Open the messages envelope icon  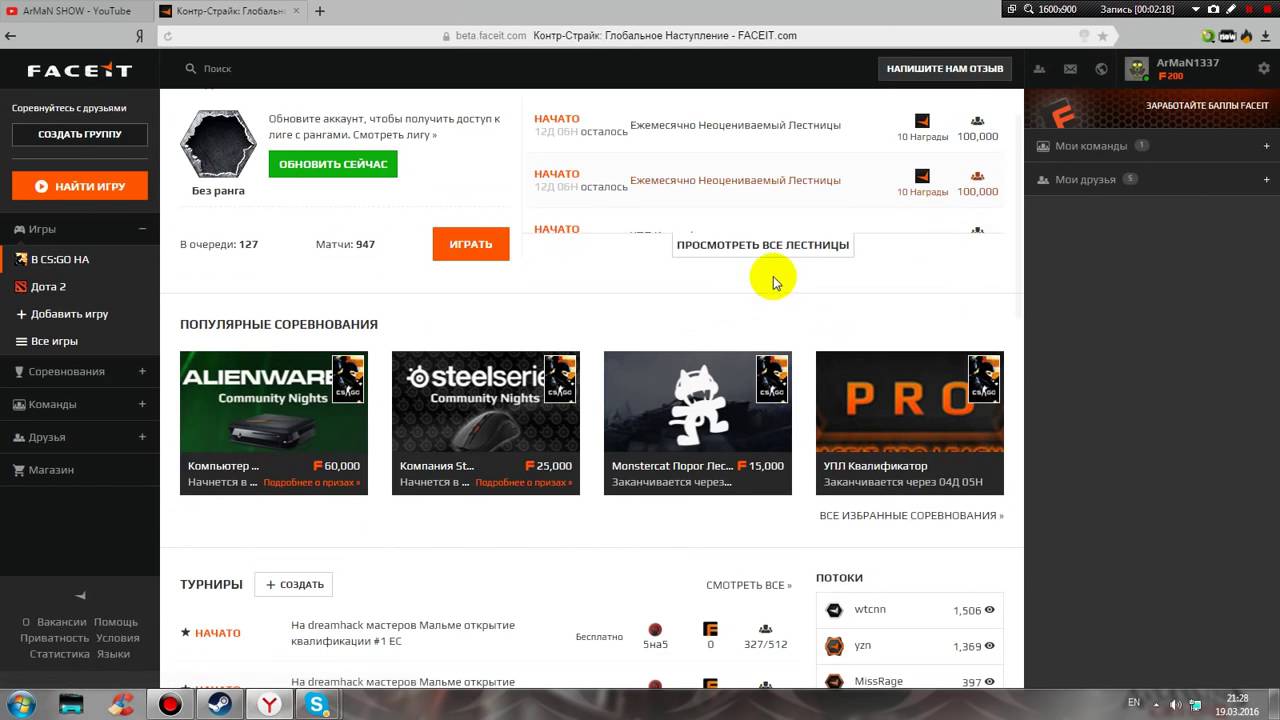point(1071,69)
